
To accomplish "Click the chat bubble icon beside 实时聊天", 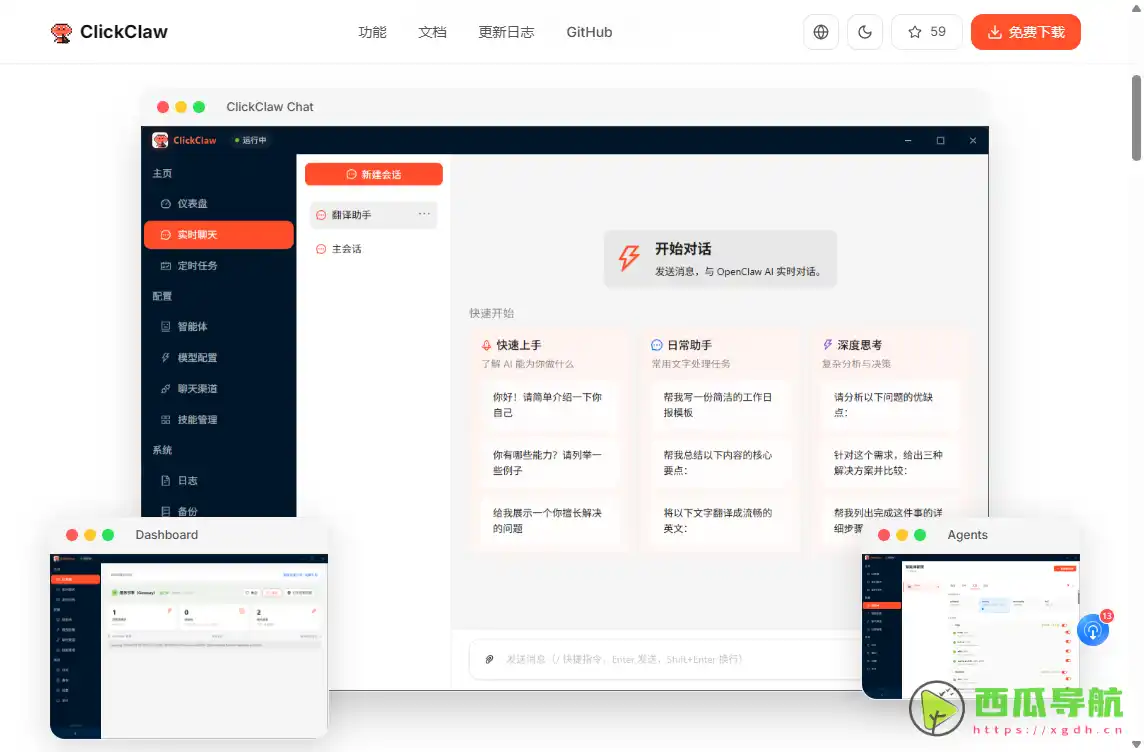I will tap(166, 235).
